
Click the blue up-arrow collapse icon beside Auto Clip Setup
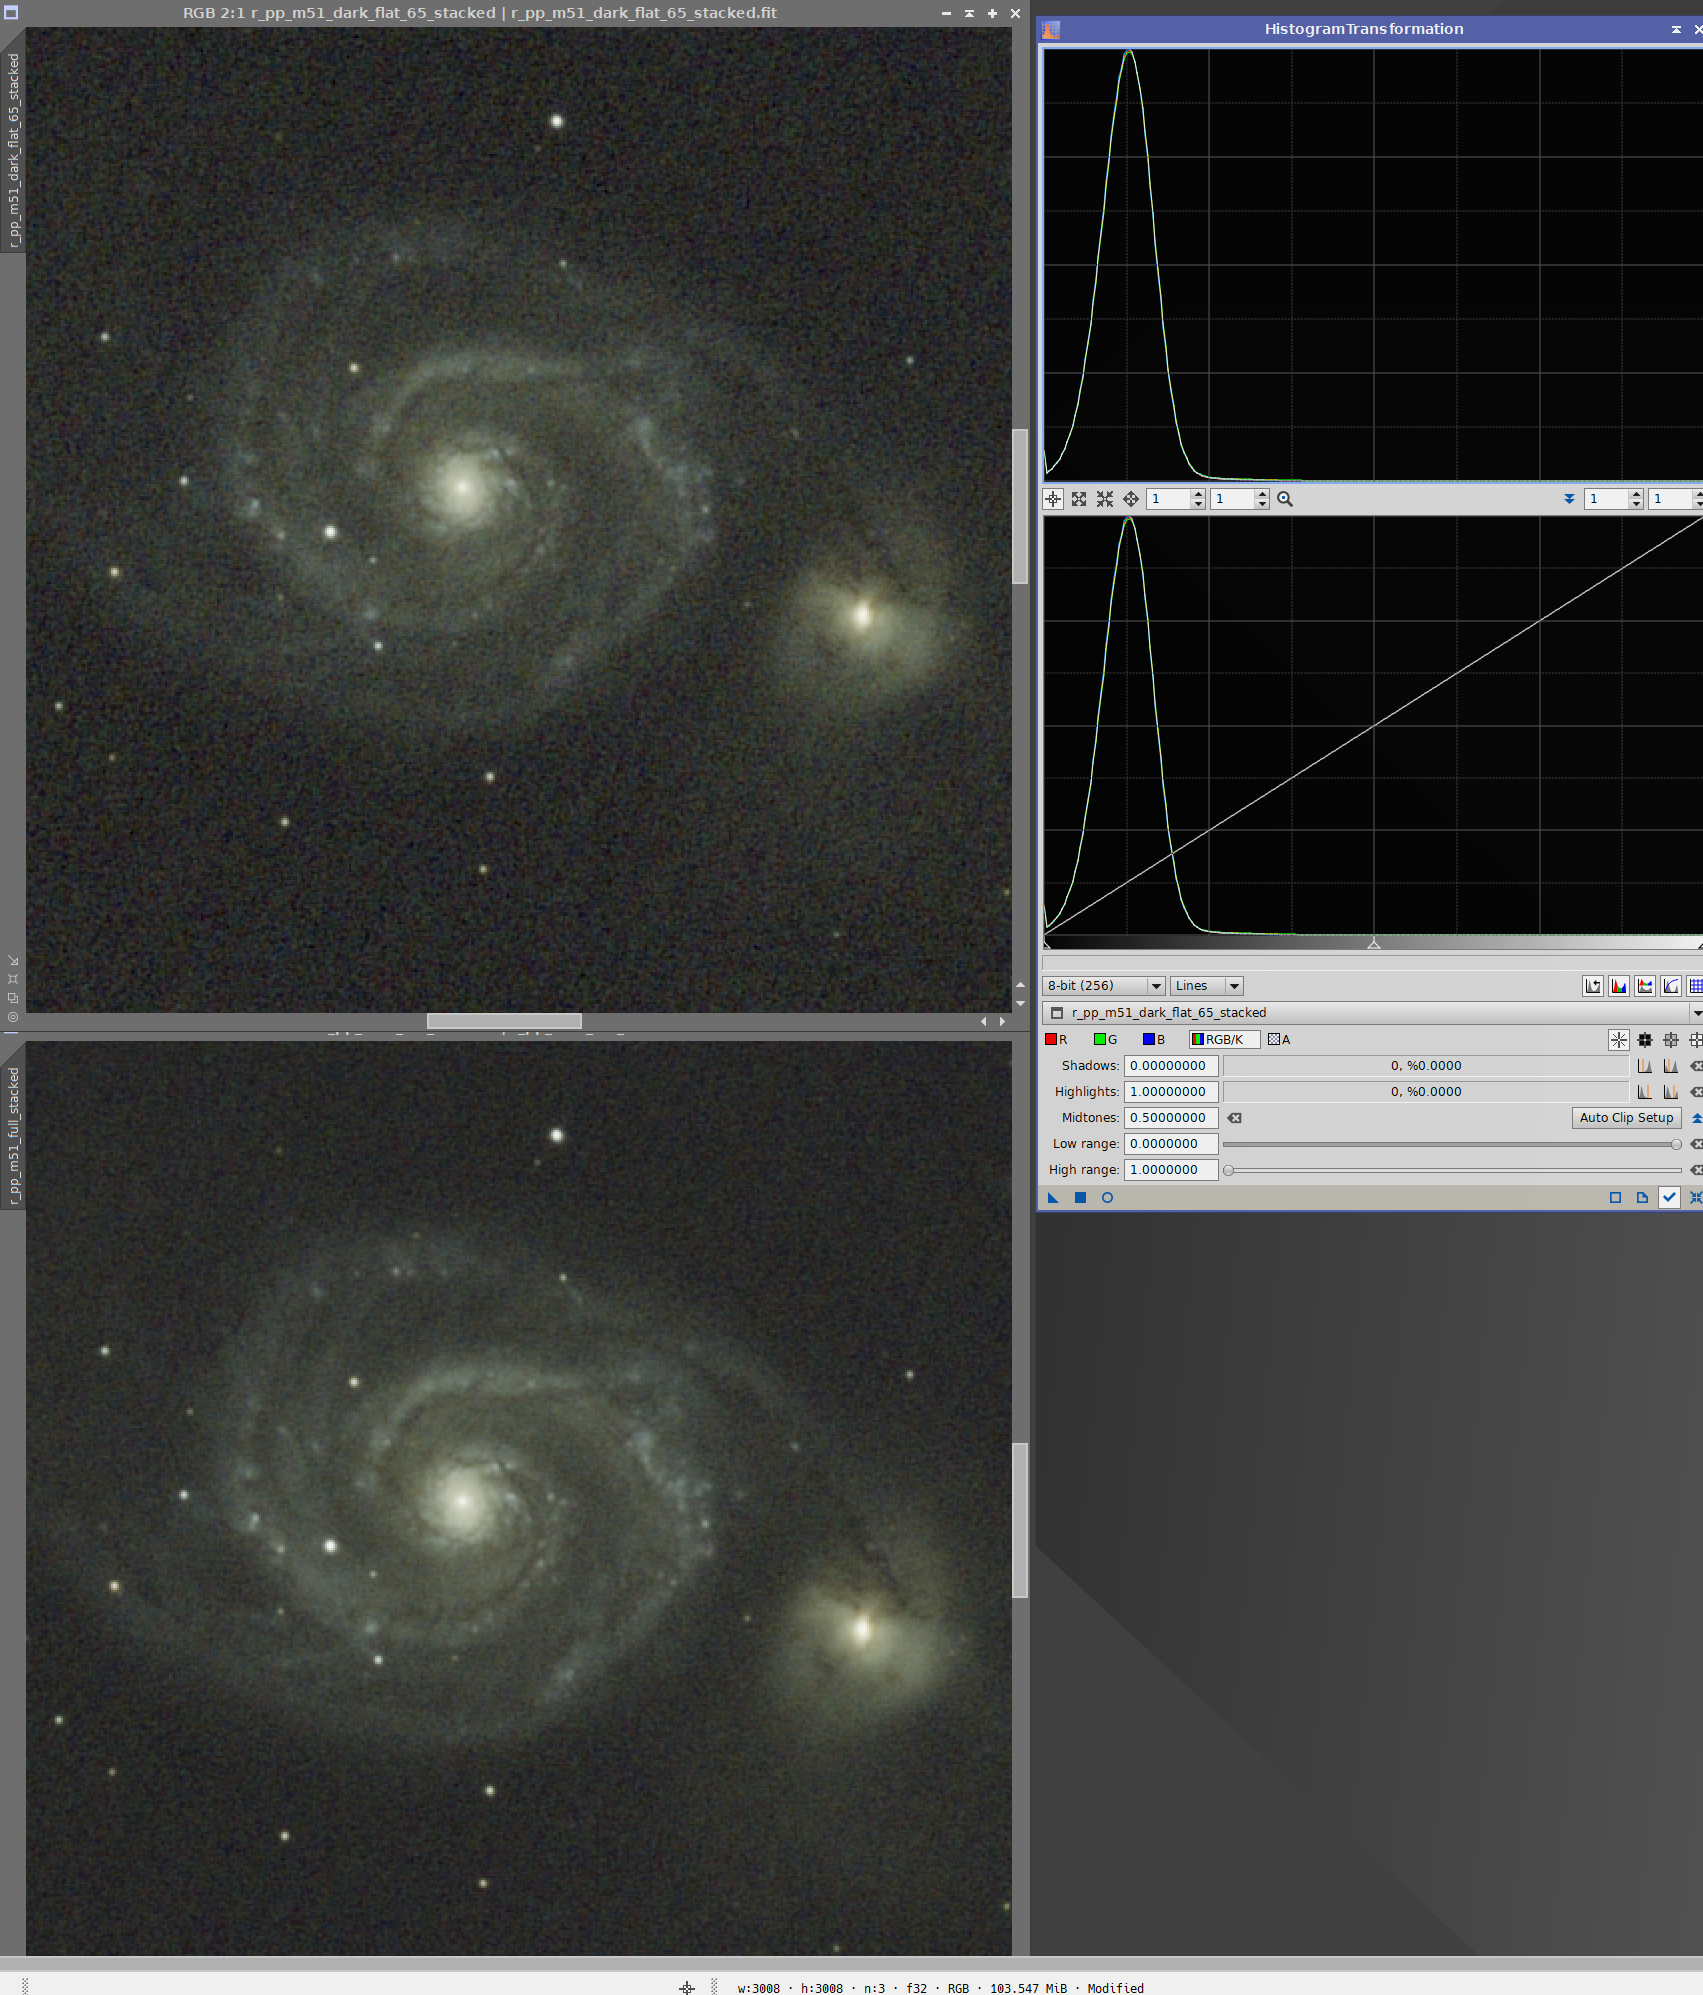(x=1696, y=1118)
